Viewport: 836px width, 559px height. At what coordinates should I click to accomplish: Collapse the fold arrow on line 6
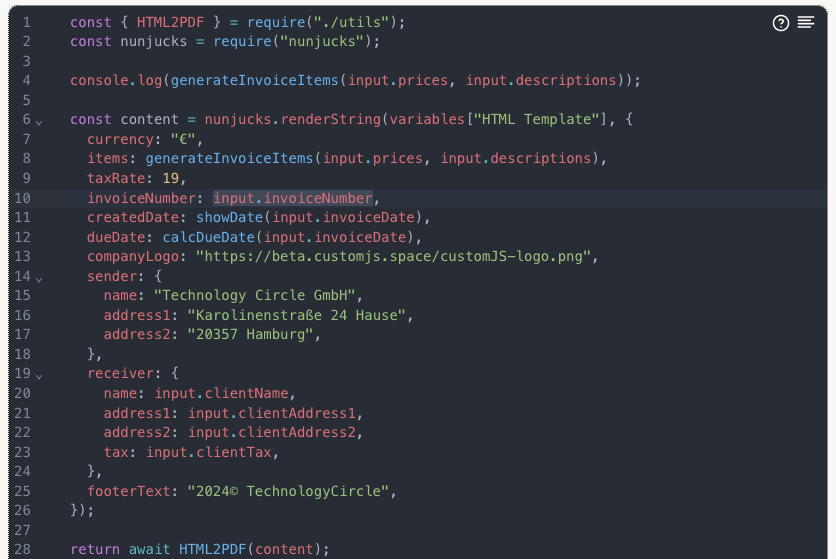(x=39, y=123)
